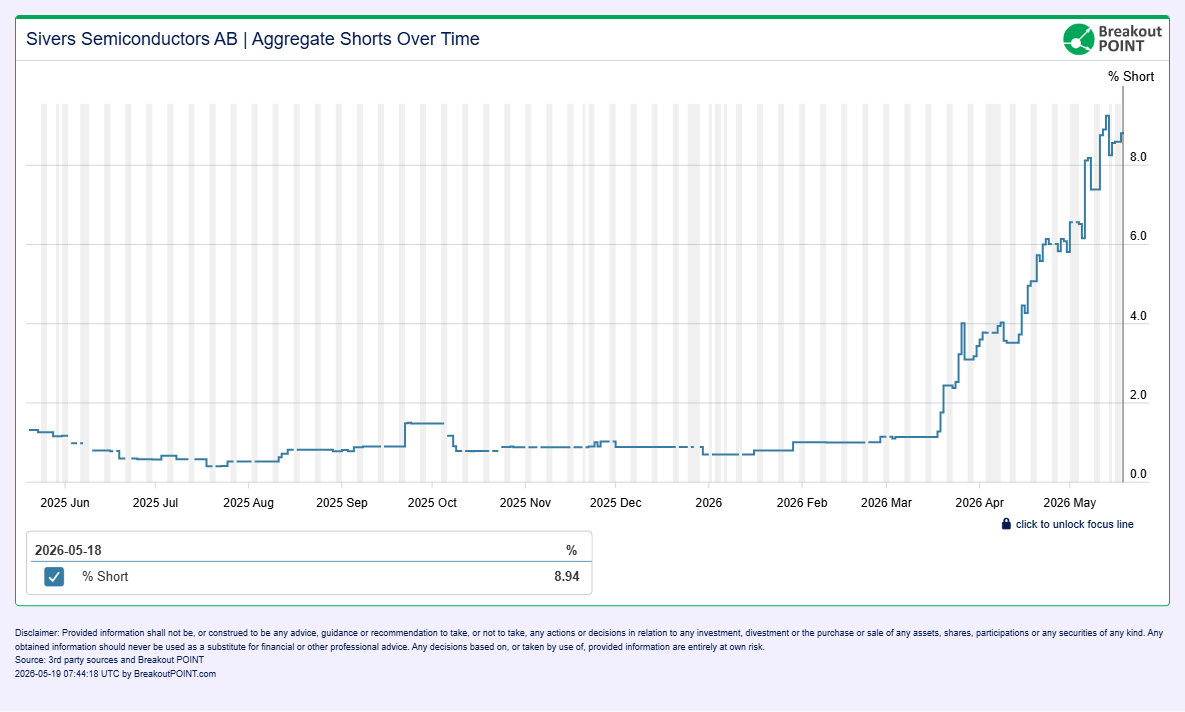Click the 2.0 y-axis label
Viewport: 1185px width, 712px height.
point(1138,395)
